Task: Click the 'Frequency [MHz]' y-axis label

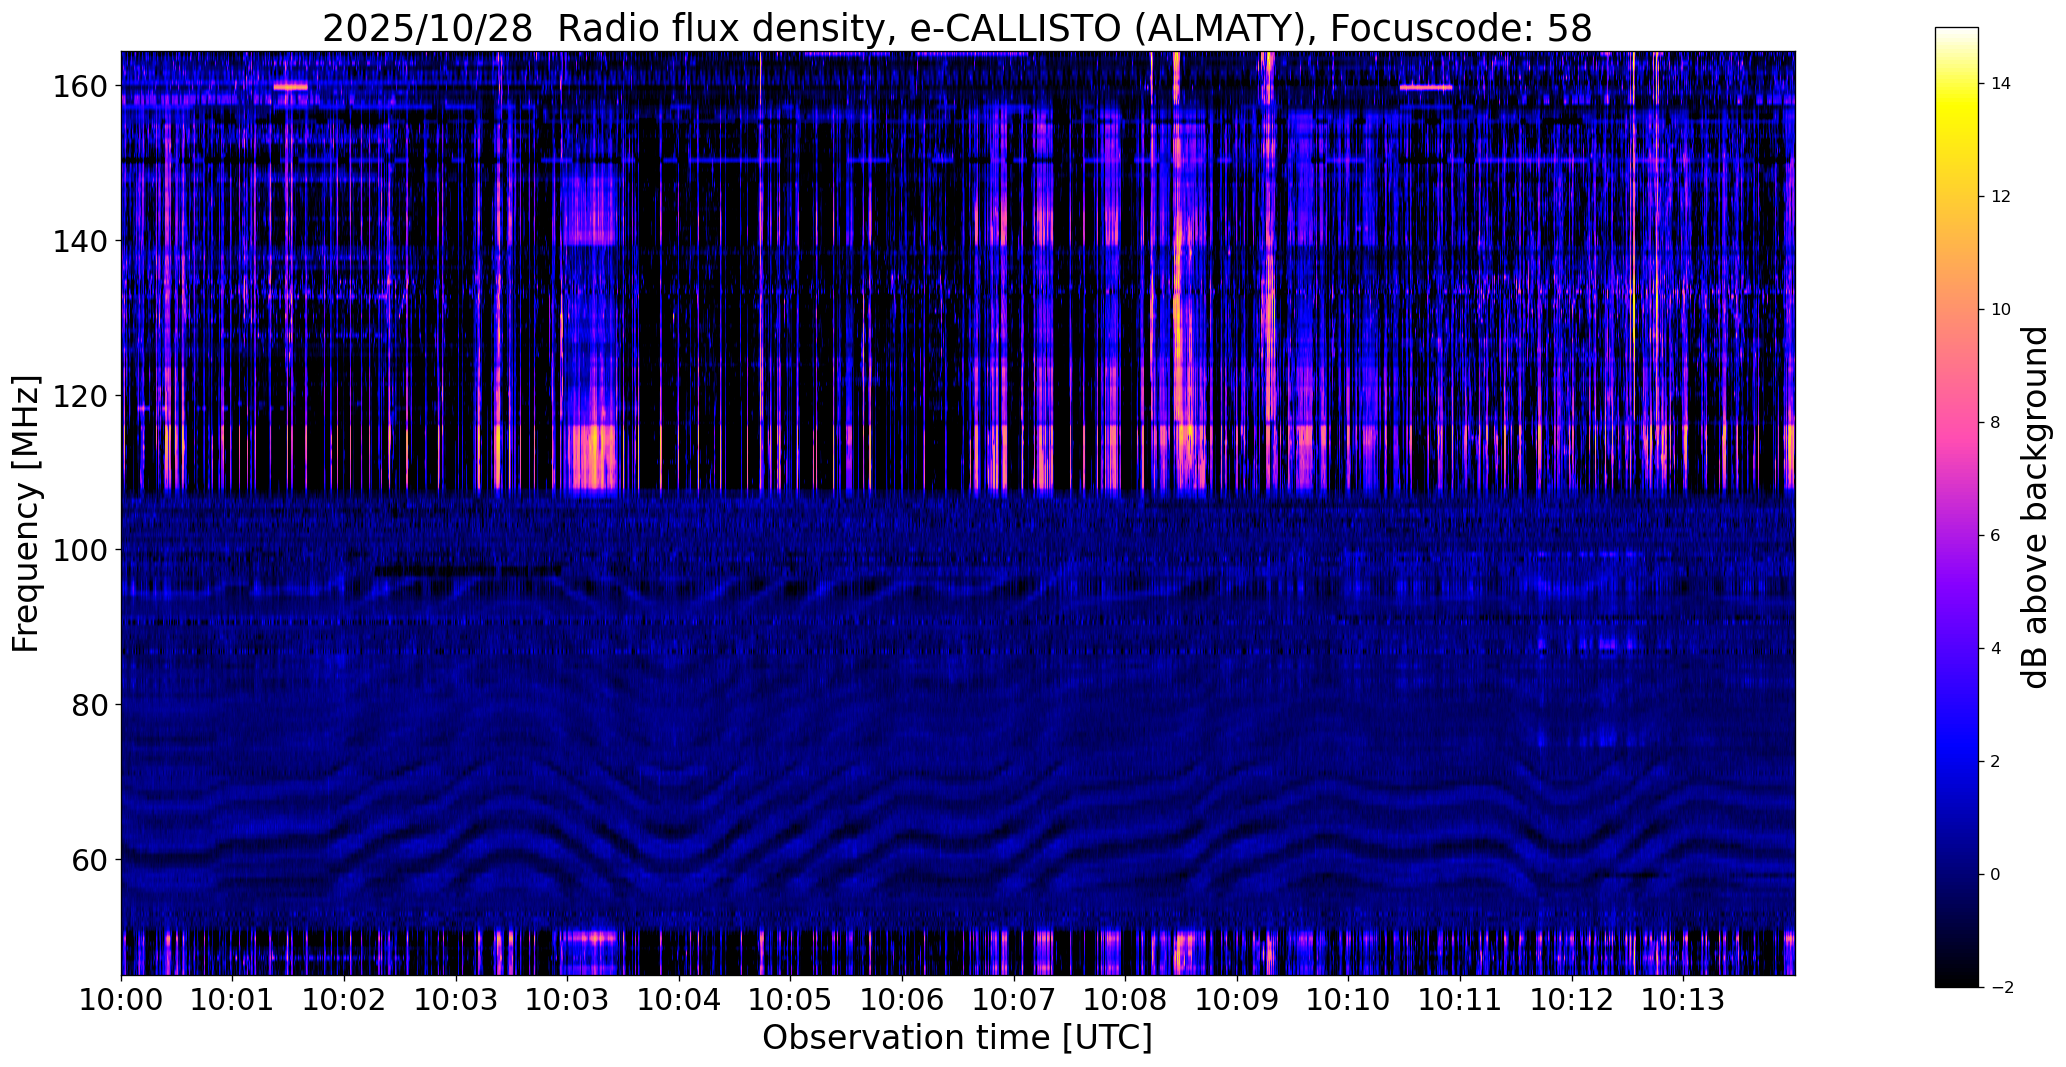Action: [26, 514]
